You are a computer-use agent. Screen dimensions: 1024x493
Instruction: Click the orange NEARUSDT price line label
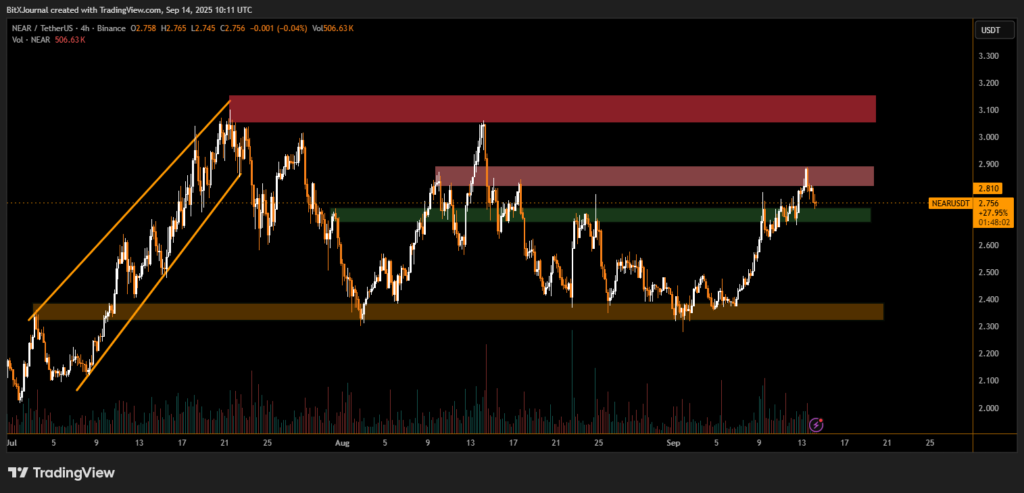coord(949,203)
